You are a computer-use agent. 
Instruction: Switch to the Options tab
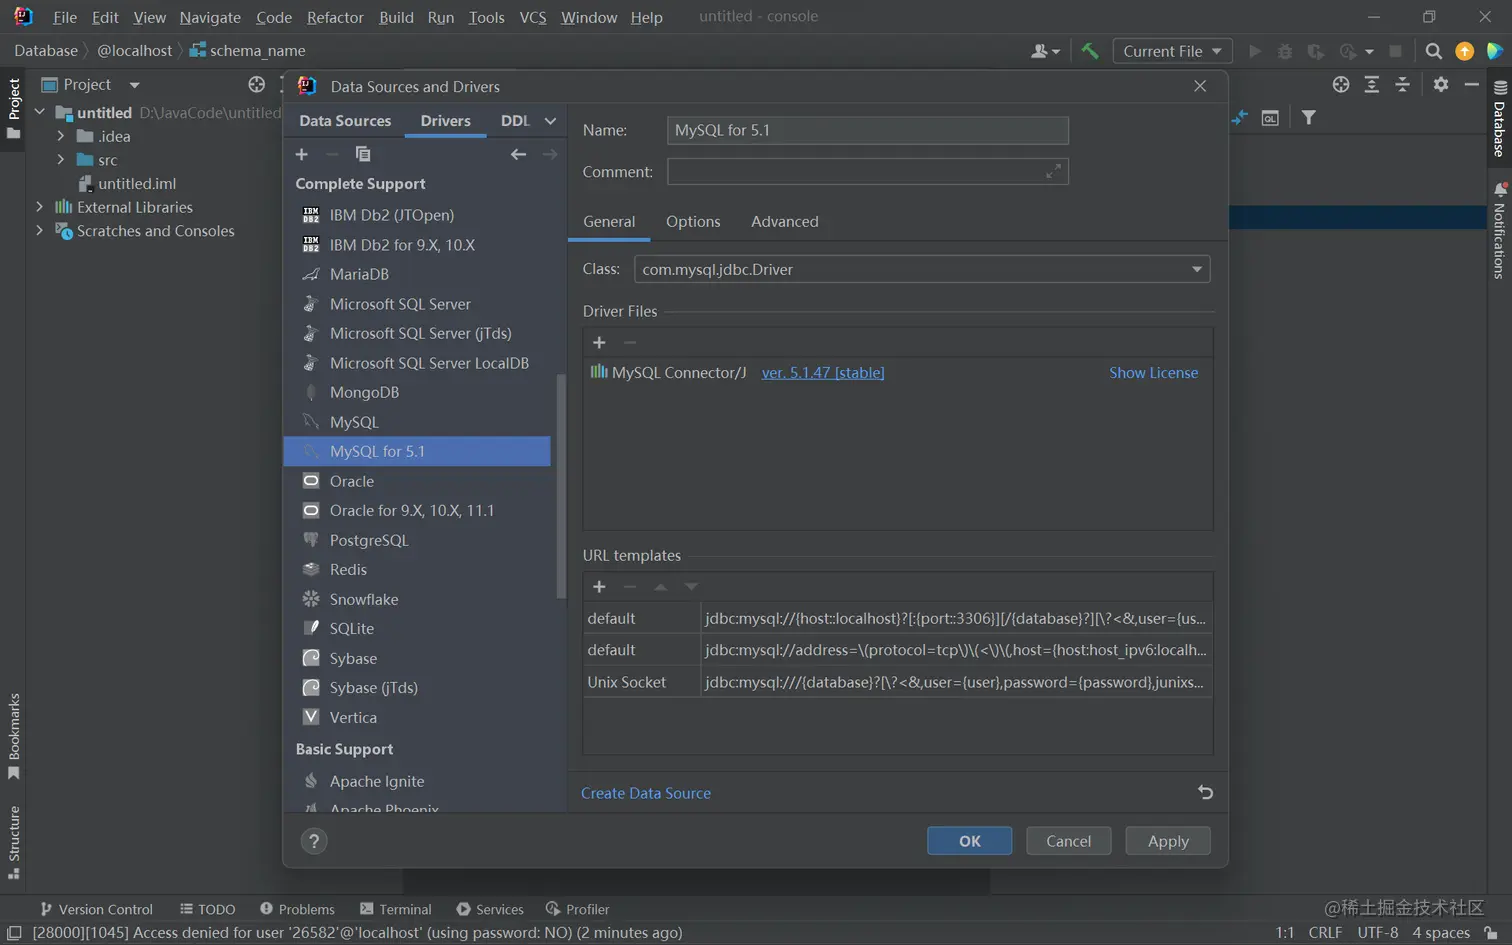pyautogui.click(x=693, y=222)
